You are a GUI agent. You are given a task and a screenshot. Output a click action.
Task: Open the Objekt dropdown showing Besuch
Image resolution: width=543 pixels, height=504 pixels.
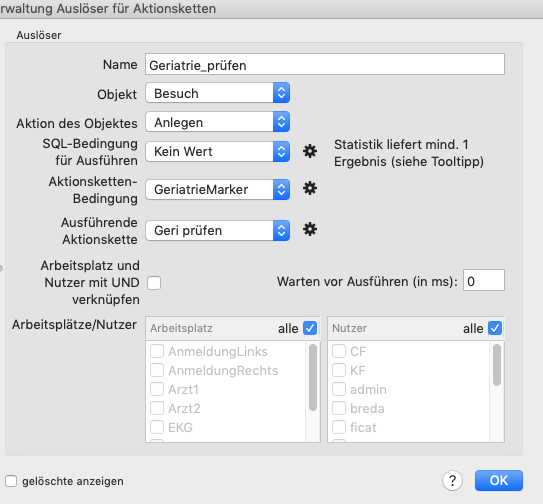pyautogui.click(x=217, y=93)
